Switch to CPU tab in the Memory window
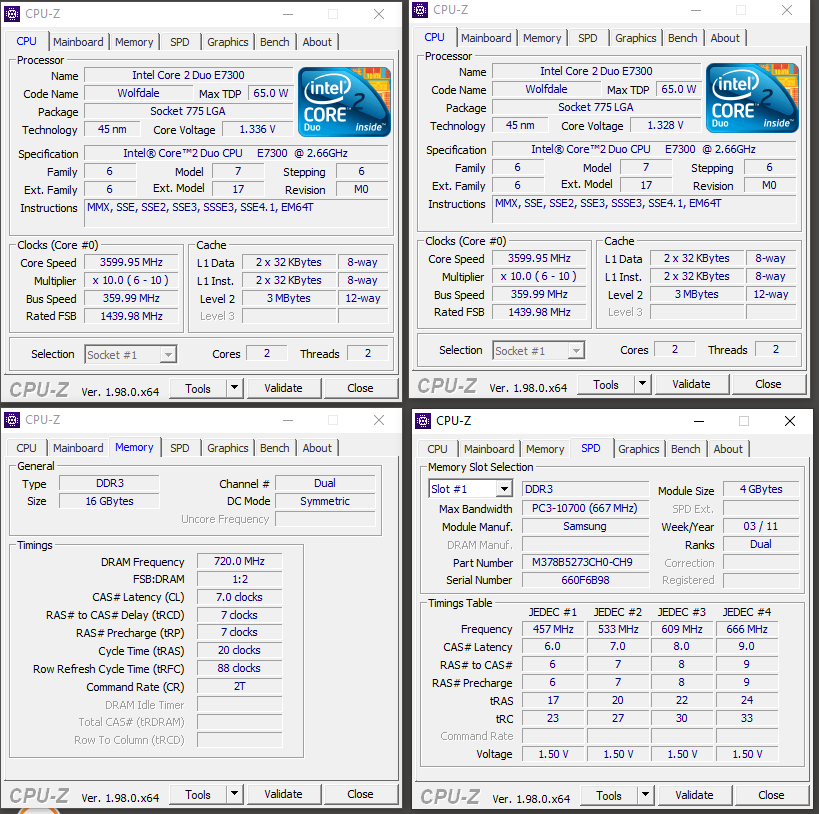This screenshot has height=814, width=819. pyautogui.click(x=26, y=448)
